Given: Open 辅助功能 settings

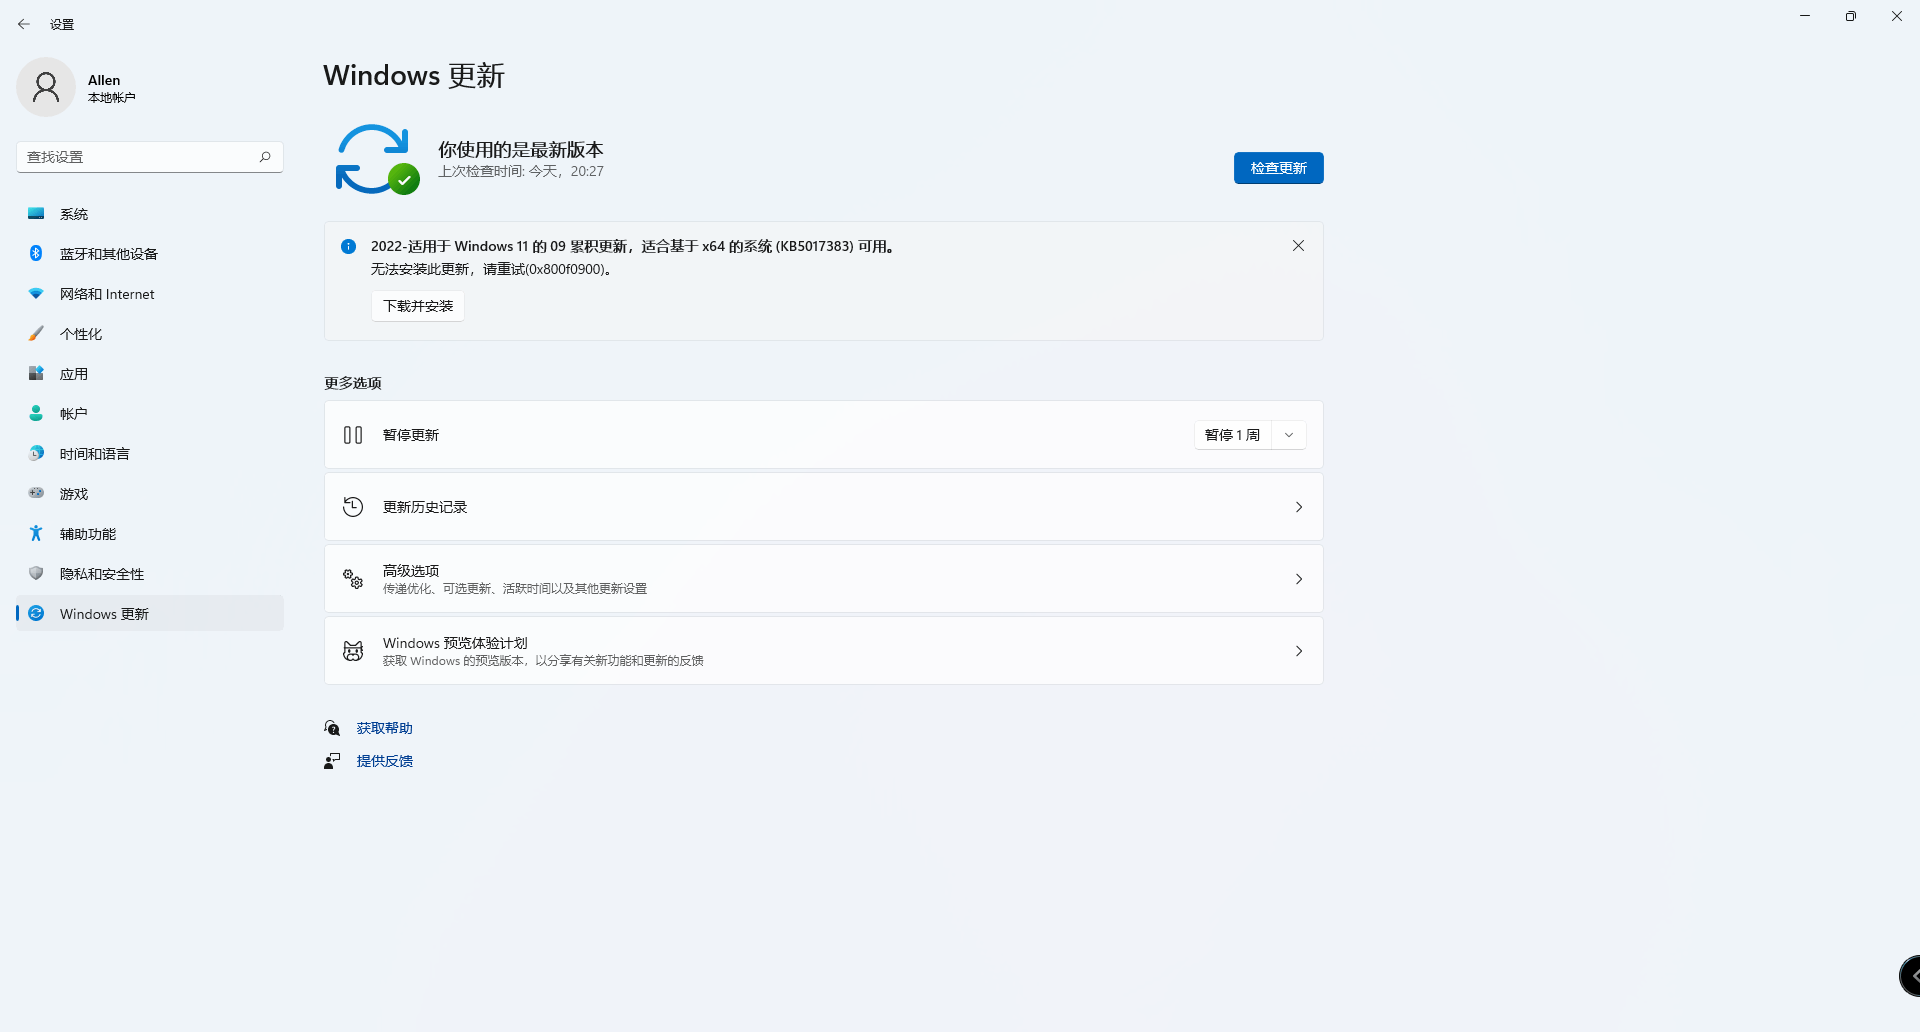Looking at the screenshot, I should (150, 534).
